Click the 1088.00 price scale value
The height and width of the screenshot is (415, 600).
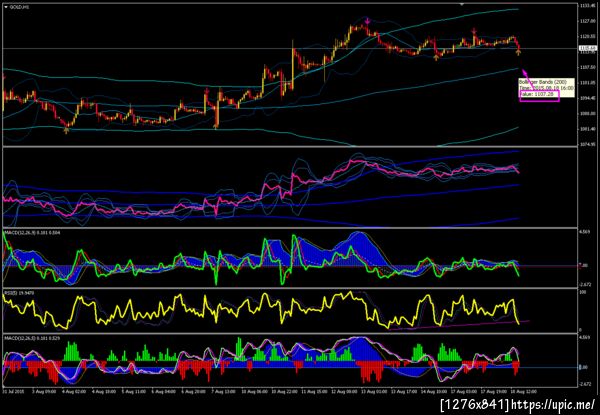[588, 114]
